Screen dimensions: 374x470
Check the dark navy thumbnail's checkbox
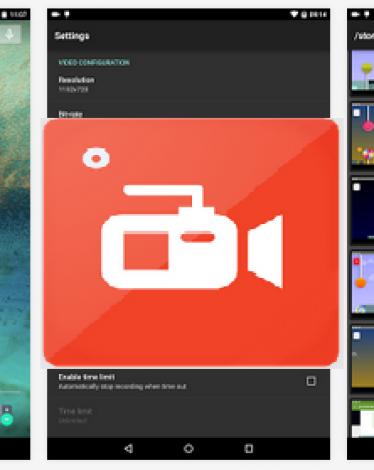point(357,187)
